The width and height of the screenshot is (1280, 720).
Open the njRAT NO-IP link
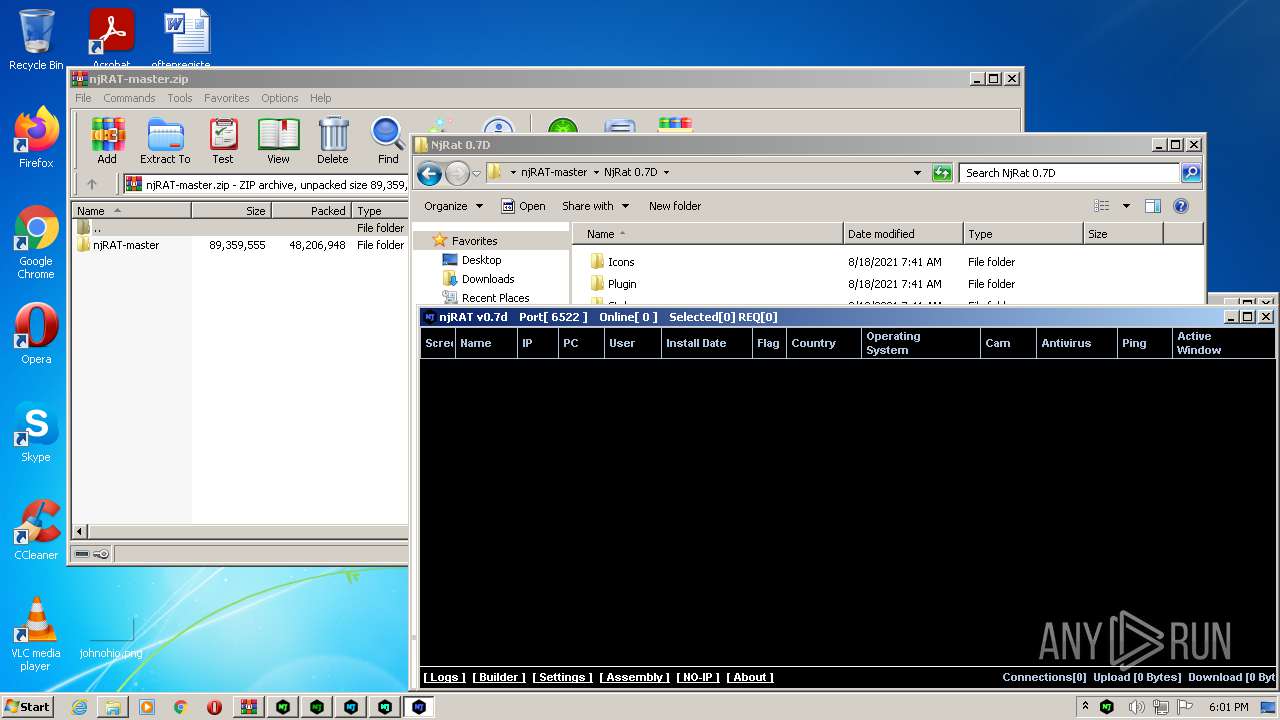[x=698, y=677]
